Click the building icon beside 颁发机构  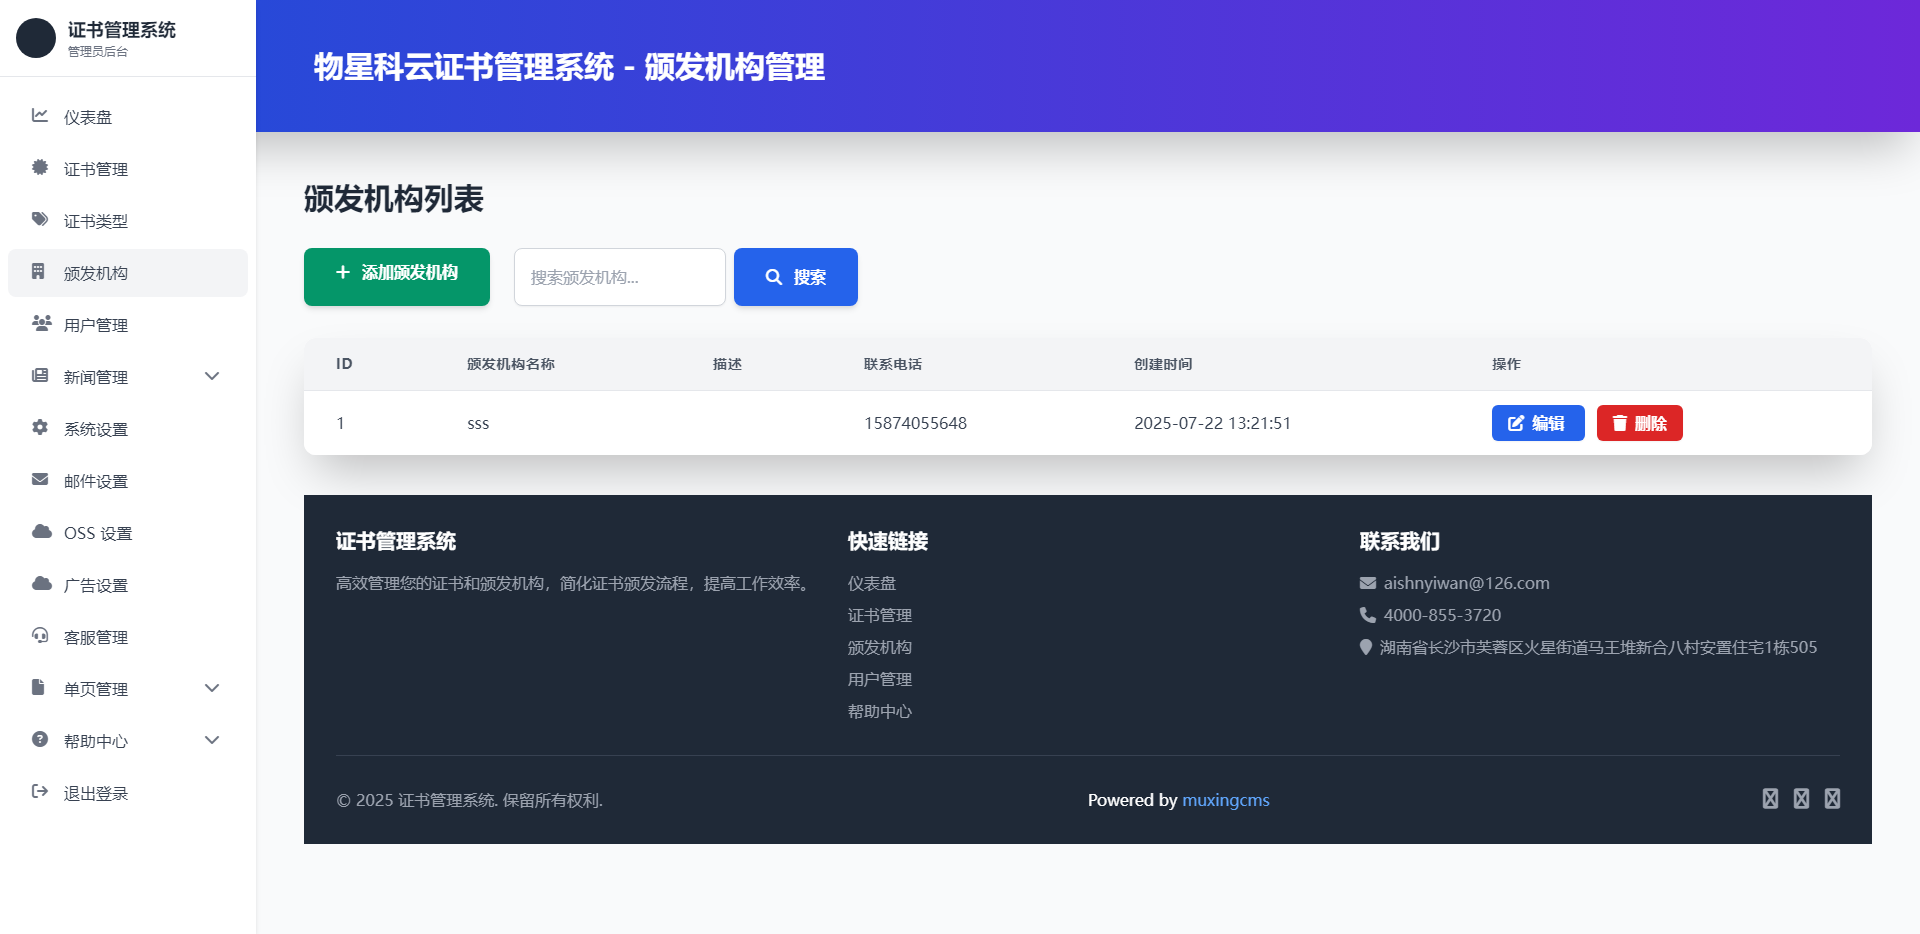tap(38, 271)
